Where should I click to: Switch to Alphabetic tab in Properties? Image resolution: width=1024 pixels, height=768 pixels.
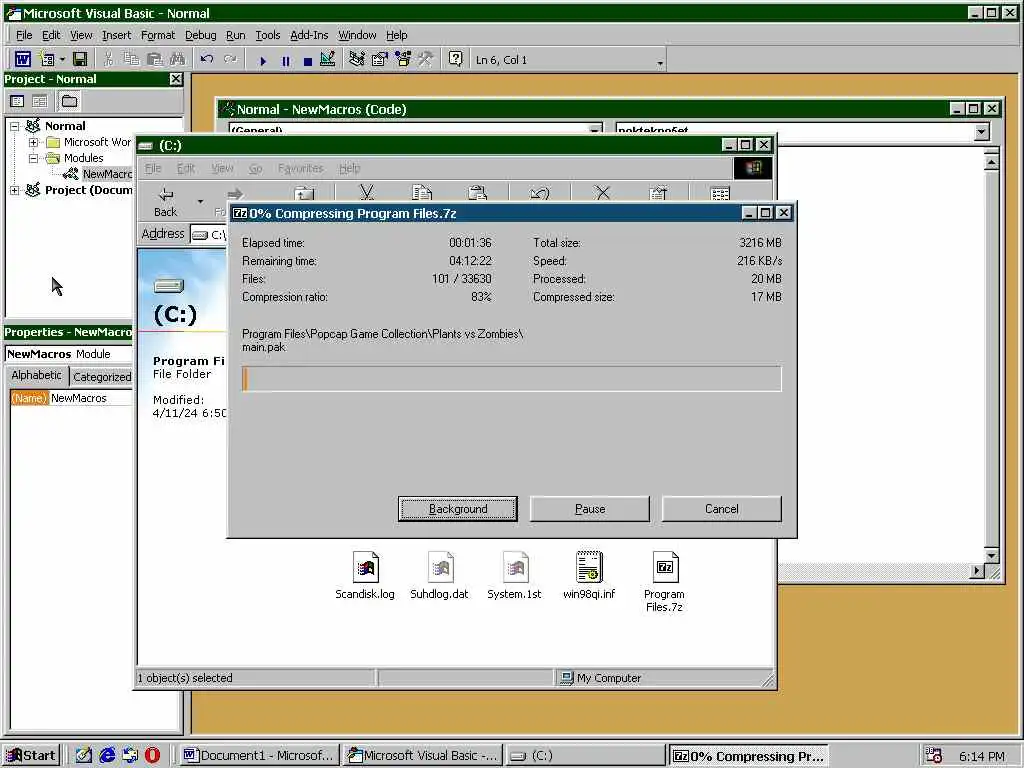[x=37, y=376]
